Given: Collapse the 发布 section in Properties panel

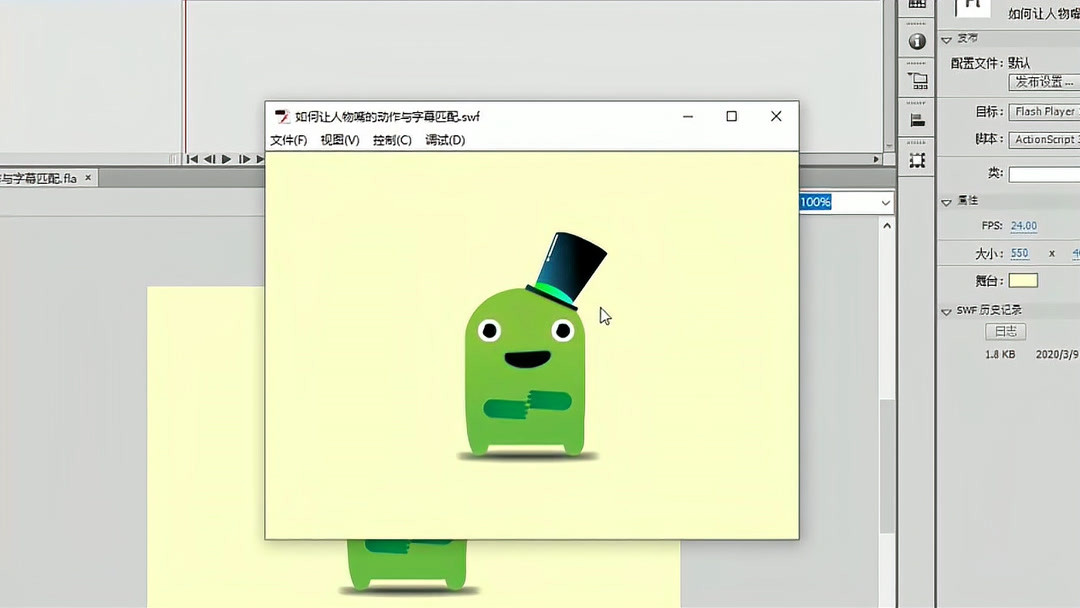Looking at the screenshot, I should (946, 41).
